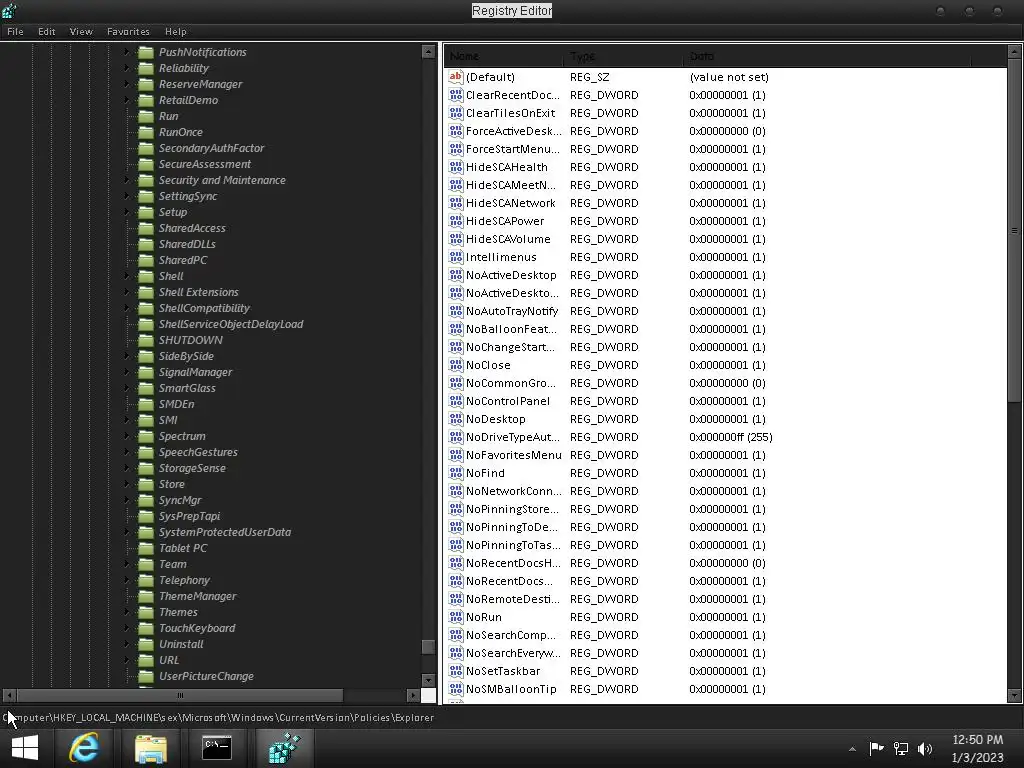Expand the SettingSync key
This screenshot has width=1024, height=768.
pyautogui.click(x=127, y=196)
